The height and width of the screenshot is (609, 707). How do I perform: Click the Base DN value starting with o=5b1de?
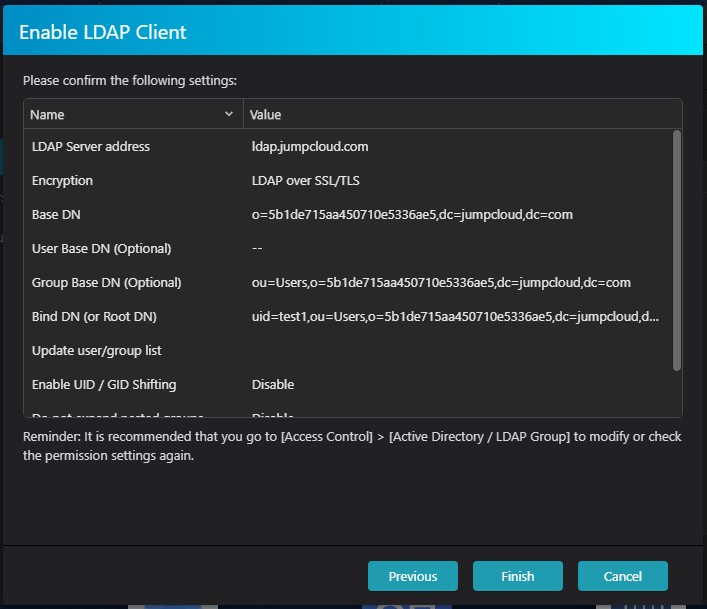click(412, 215)
